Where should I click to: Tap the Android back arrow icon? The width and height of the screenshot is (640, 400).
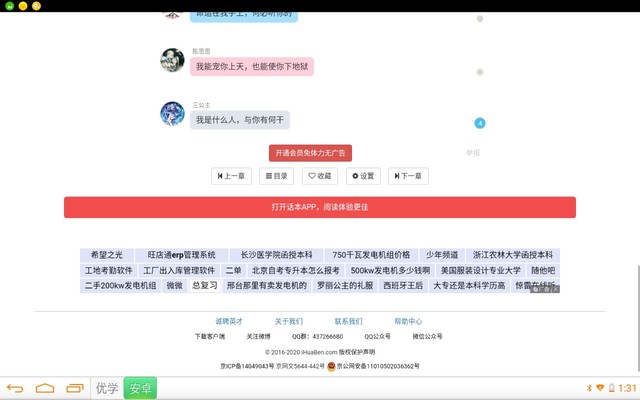coord(15,388)
